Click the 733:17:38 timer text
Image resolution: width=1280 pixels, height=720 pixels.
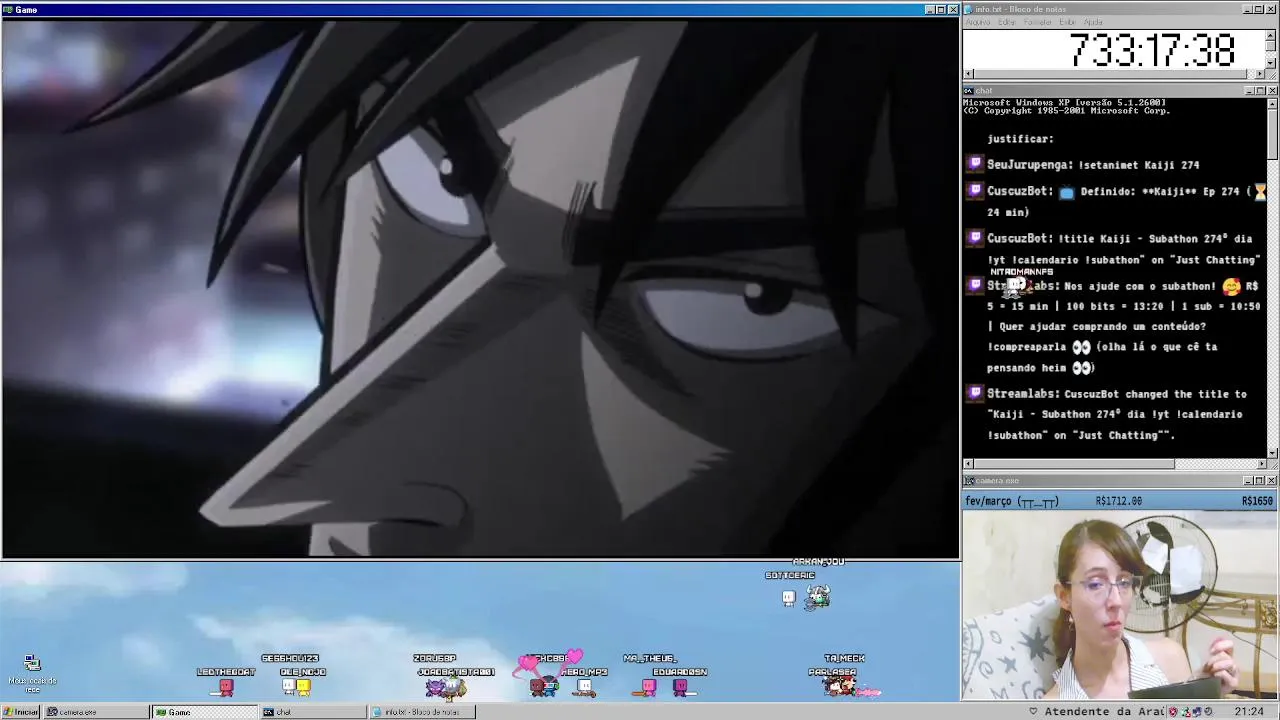pyautogui.click(x=1152, y=50)
